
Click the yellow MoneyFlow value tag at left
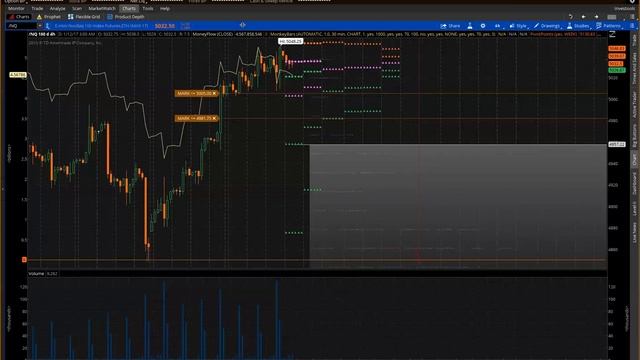[x=18, y=75]
